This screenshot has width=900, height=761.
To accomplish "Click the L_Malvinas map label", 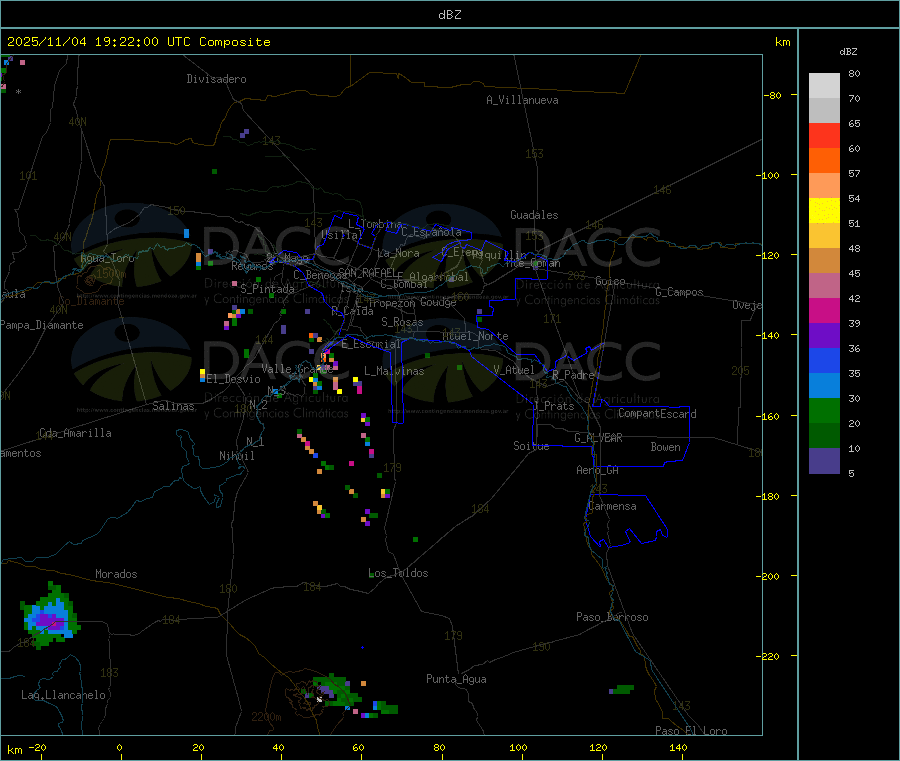I will (394, 371).
